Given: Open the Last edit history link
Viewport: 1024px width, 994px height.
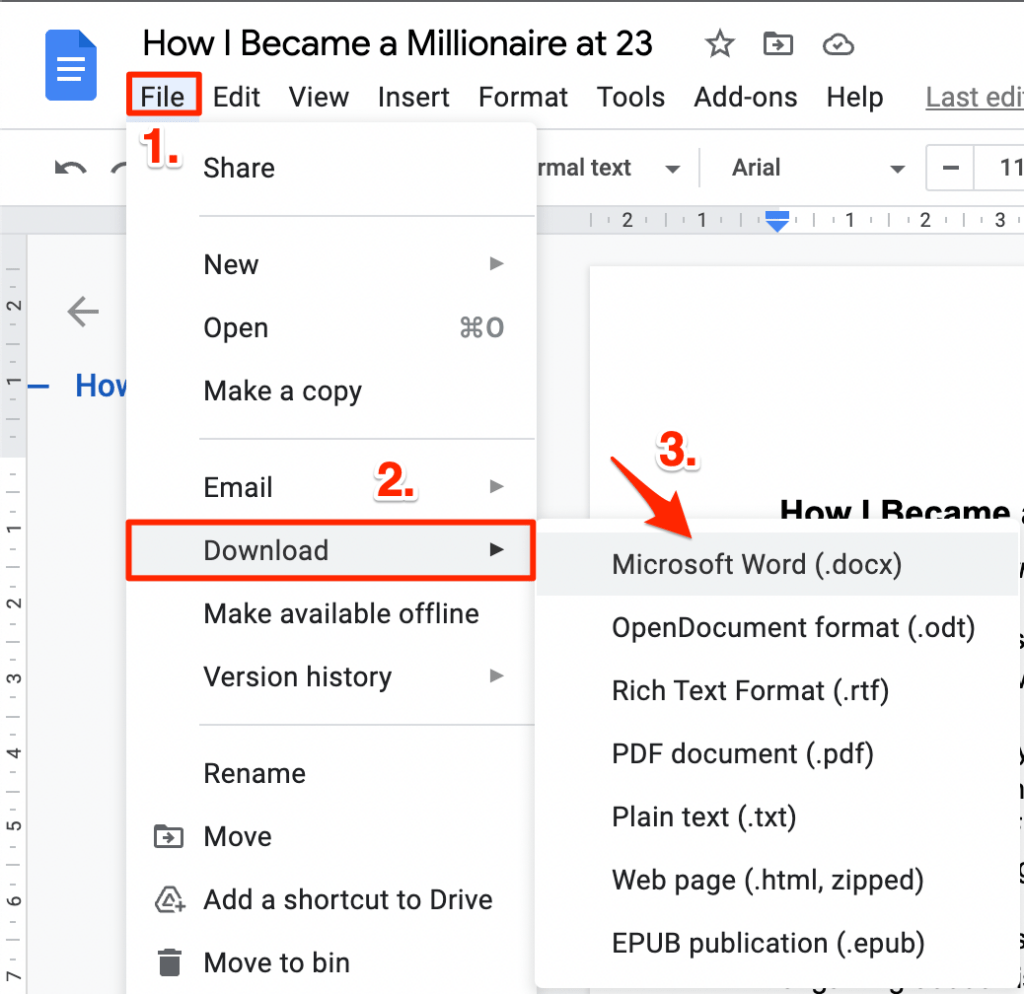Looking at the screenshot, I should coord(974,97).
